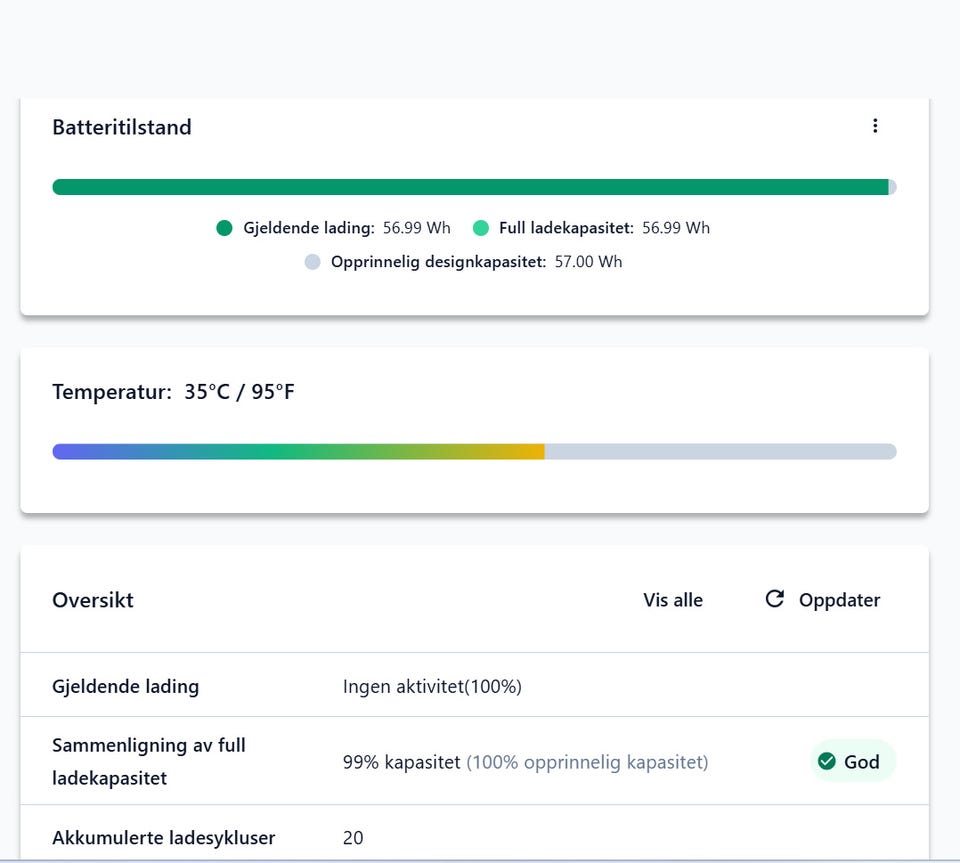
Task: Click the dark green Gjeldende lading legend dot
Action: (224, 228)
